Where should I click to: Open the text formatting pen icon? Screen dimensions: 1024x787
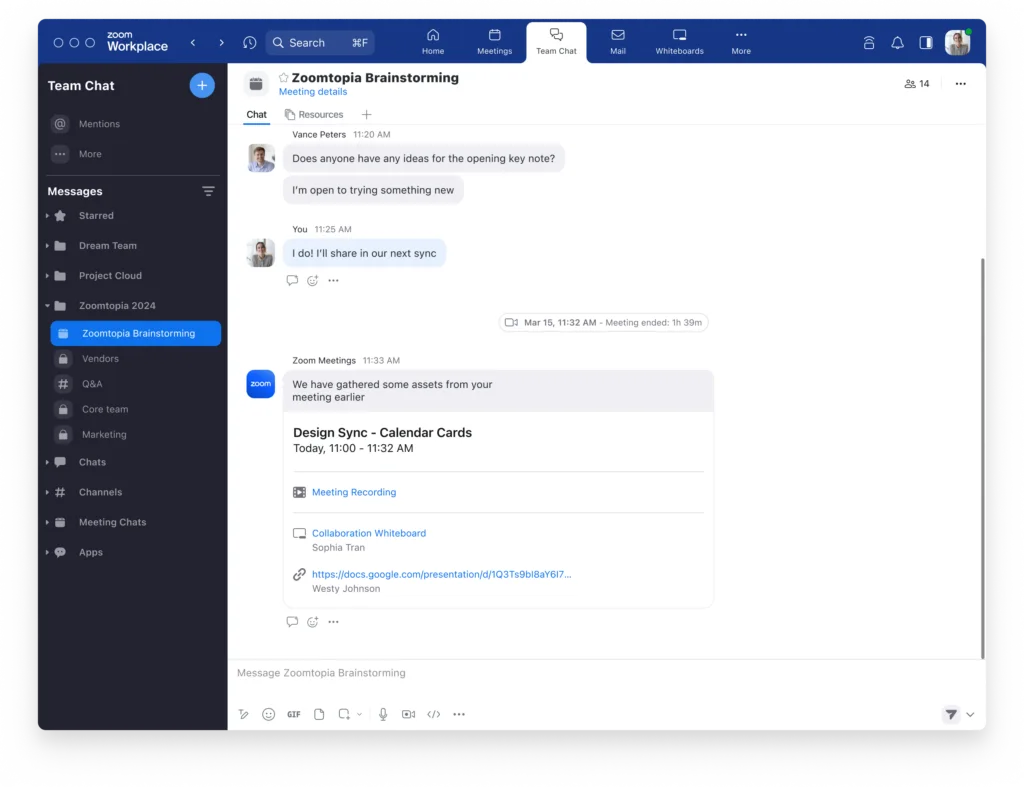click(244, 715)
